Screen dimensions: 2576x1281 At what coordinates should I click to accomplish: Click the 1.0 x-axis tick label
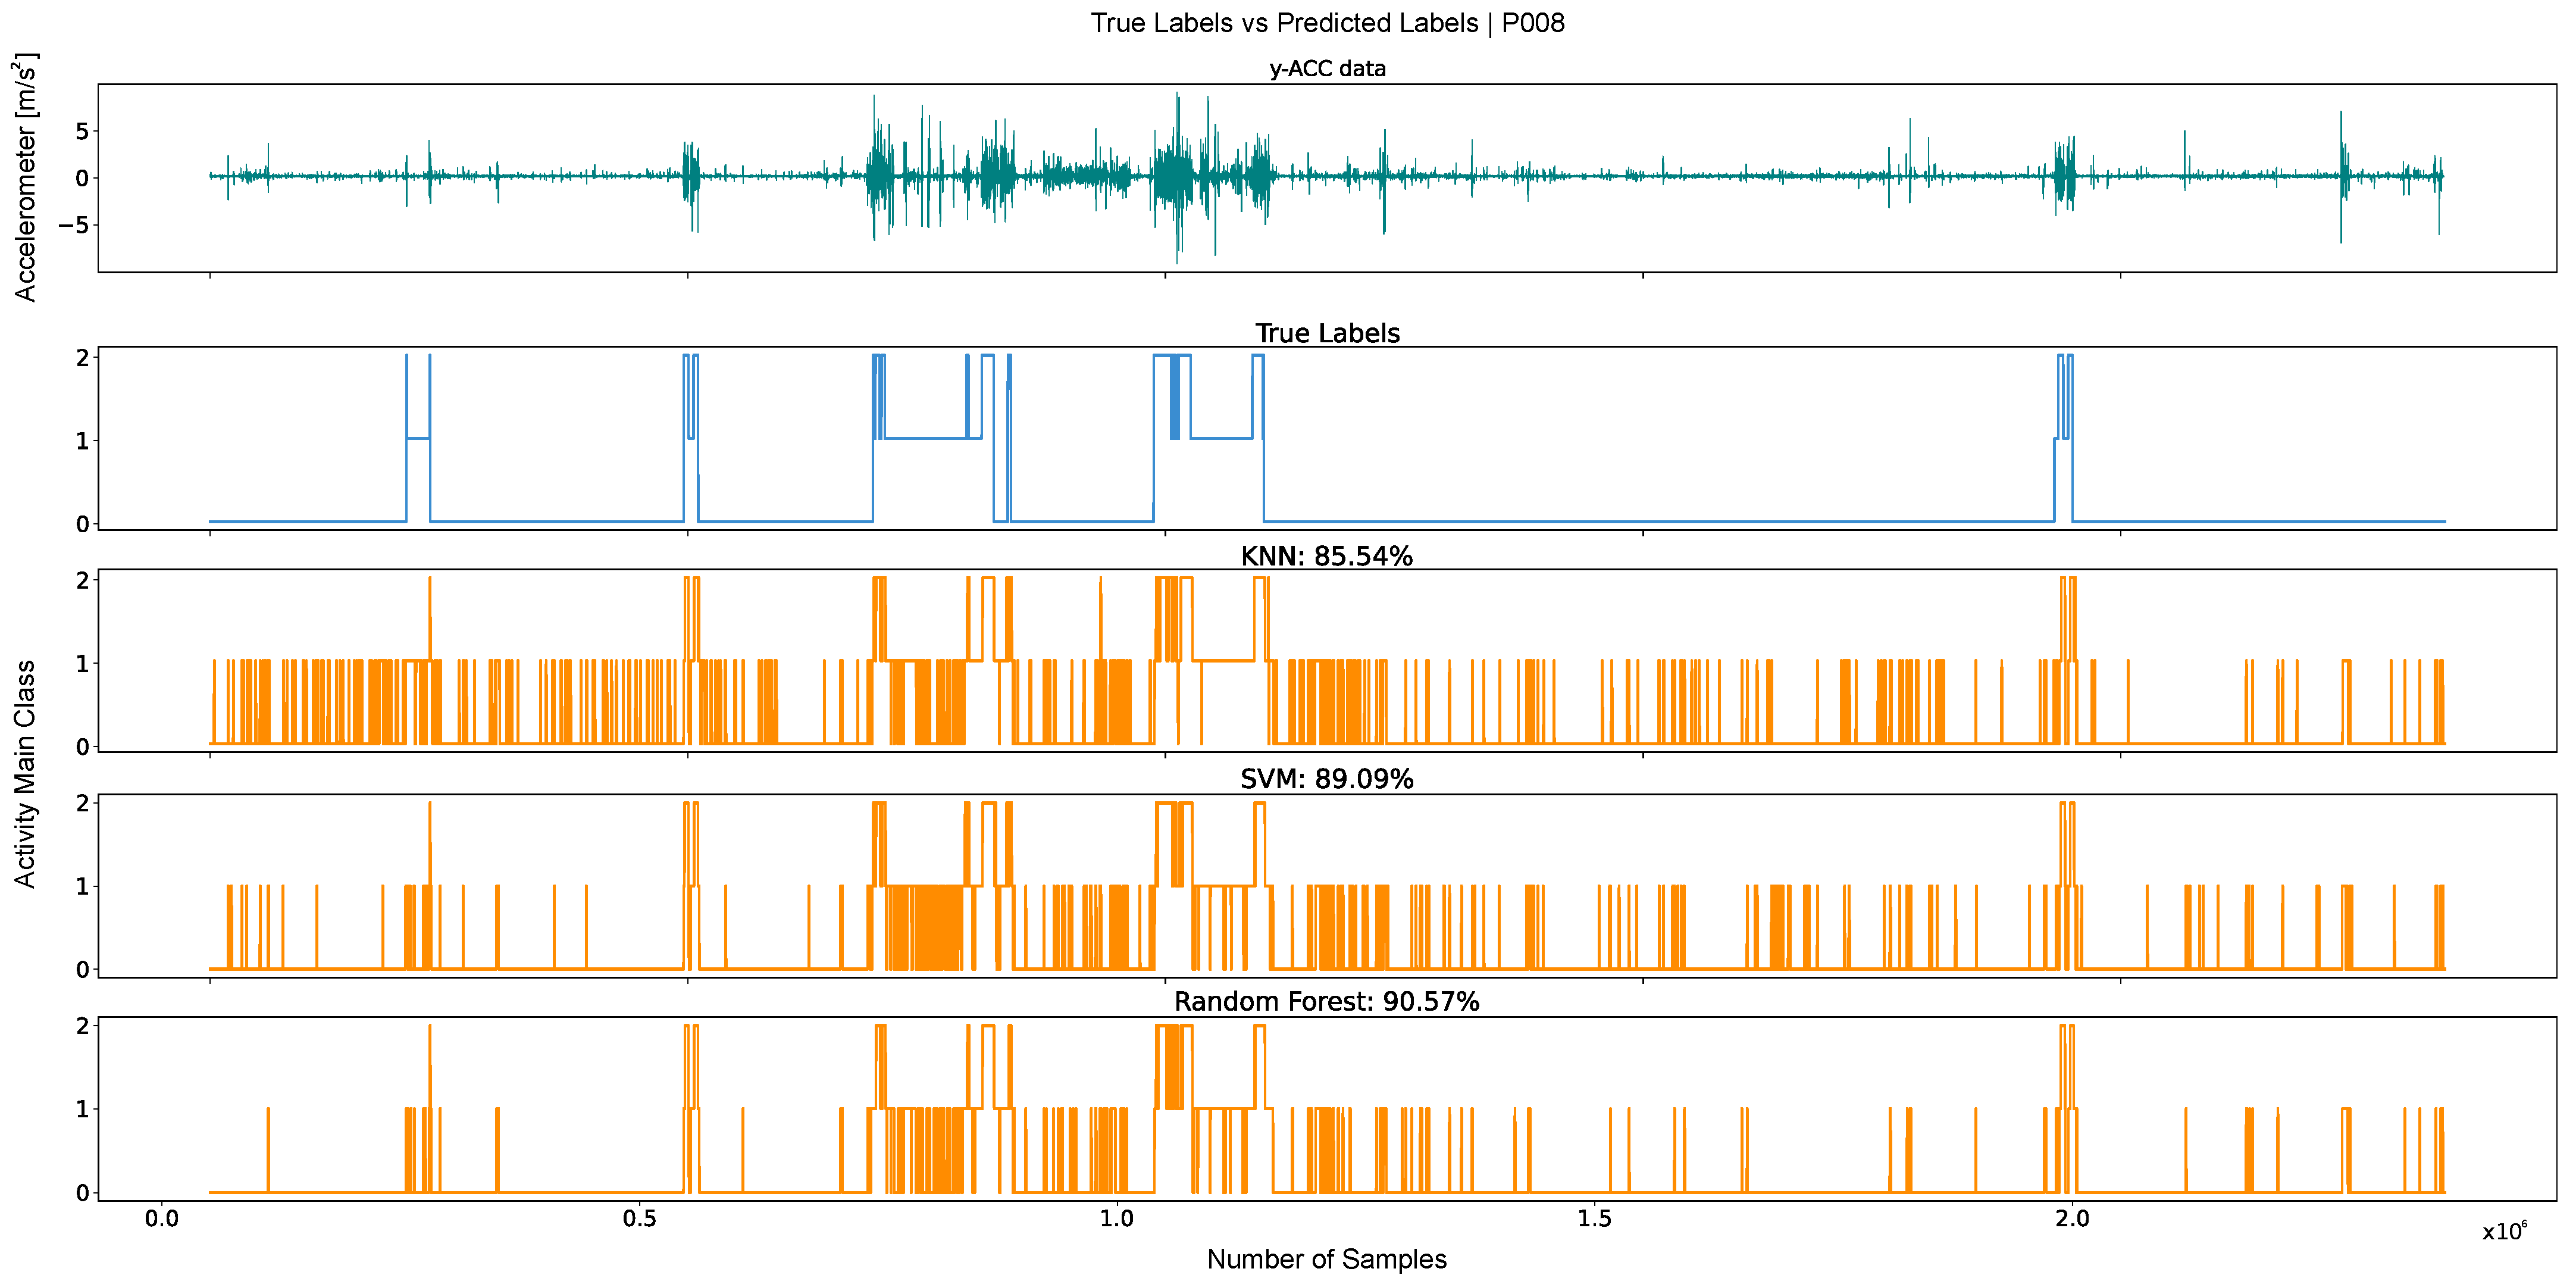click(1117, 1219)
